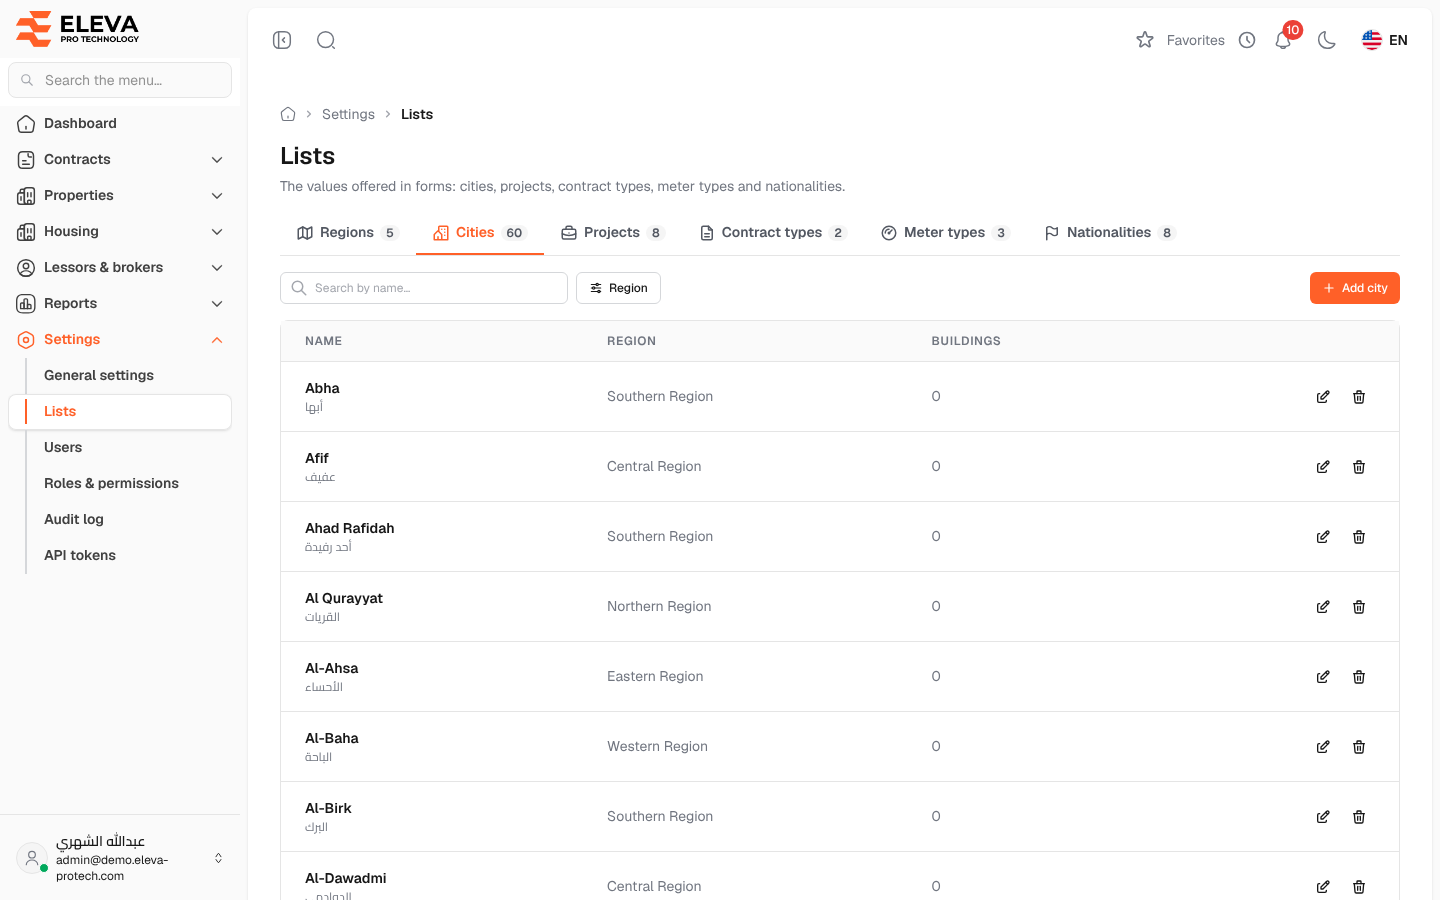The height and width of the screenshot is (900, 1440).
Task: Toggle dark mode with the moon icon
Action: tap(1327, 40)
